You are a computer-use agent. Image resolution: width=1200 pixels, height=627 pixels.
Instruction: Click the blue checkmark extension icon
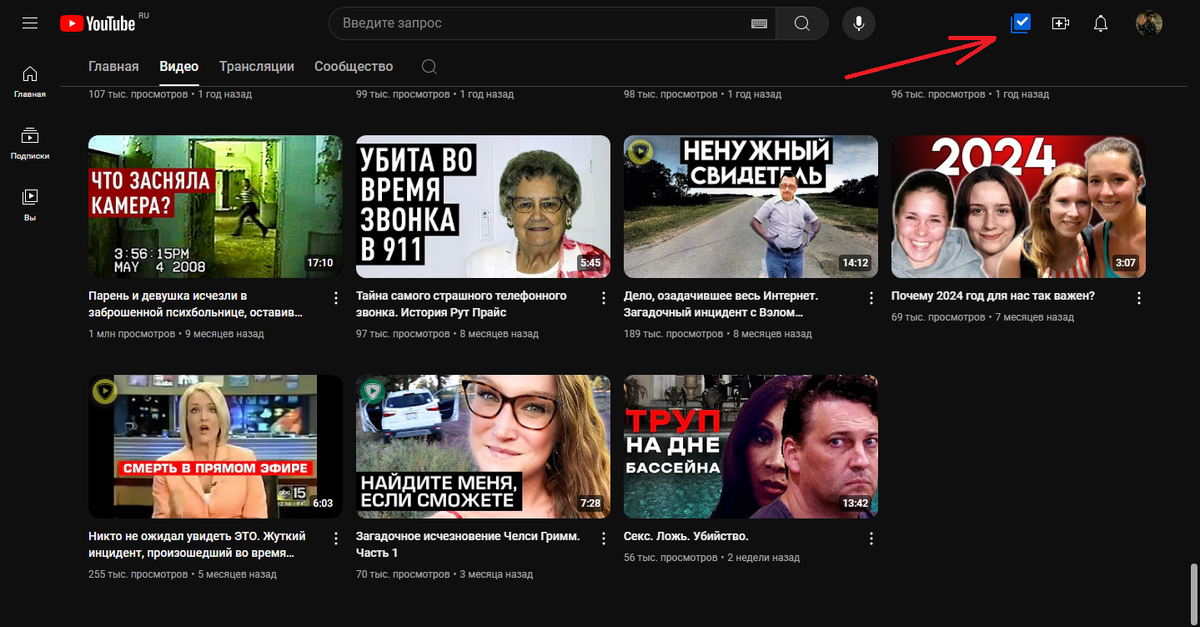coord(1021,23)
